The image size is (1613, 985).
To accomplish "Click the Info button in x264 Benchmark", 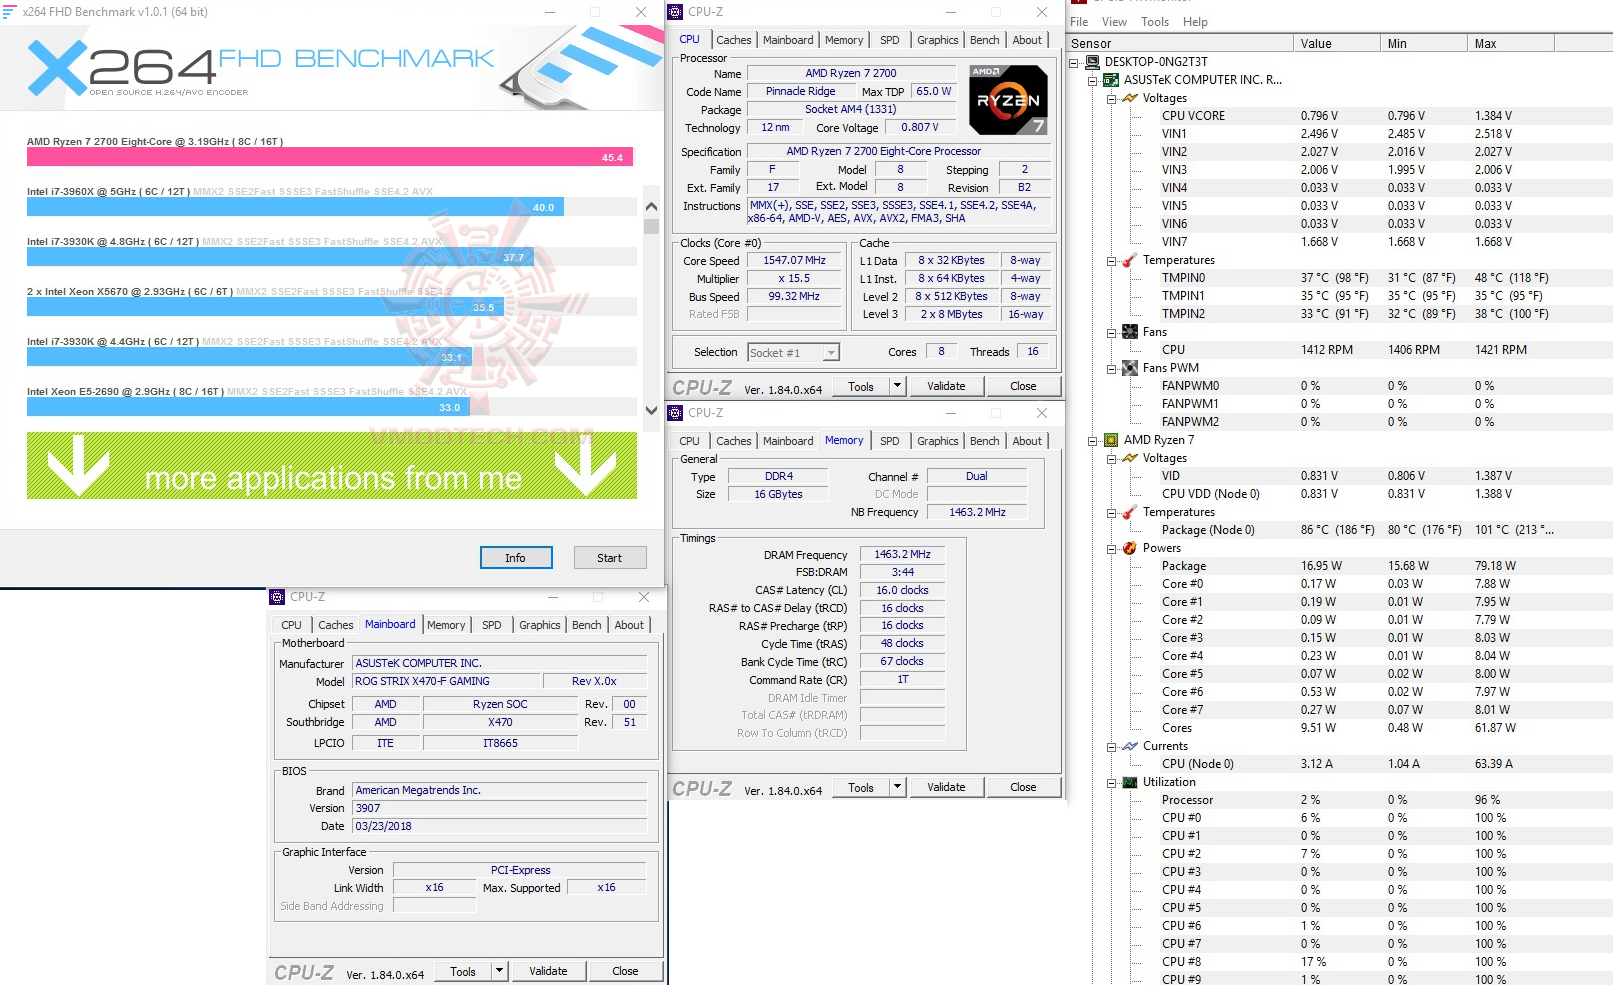I will (x=515, y=558).
